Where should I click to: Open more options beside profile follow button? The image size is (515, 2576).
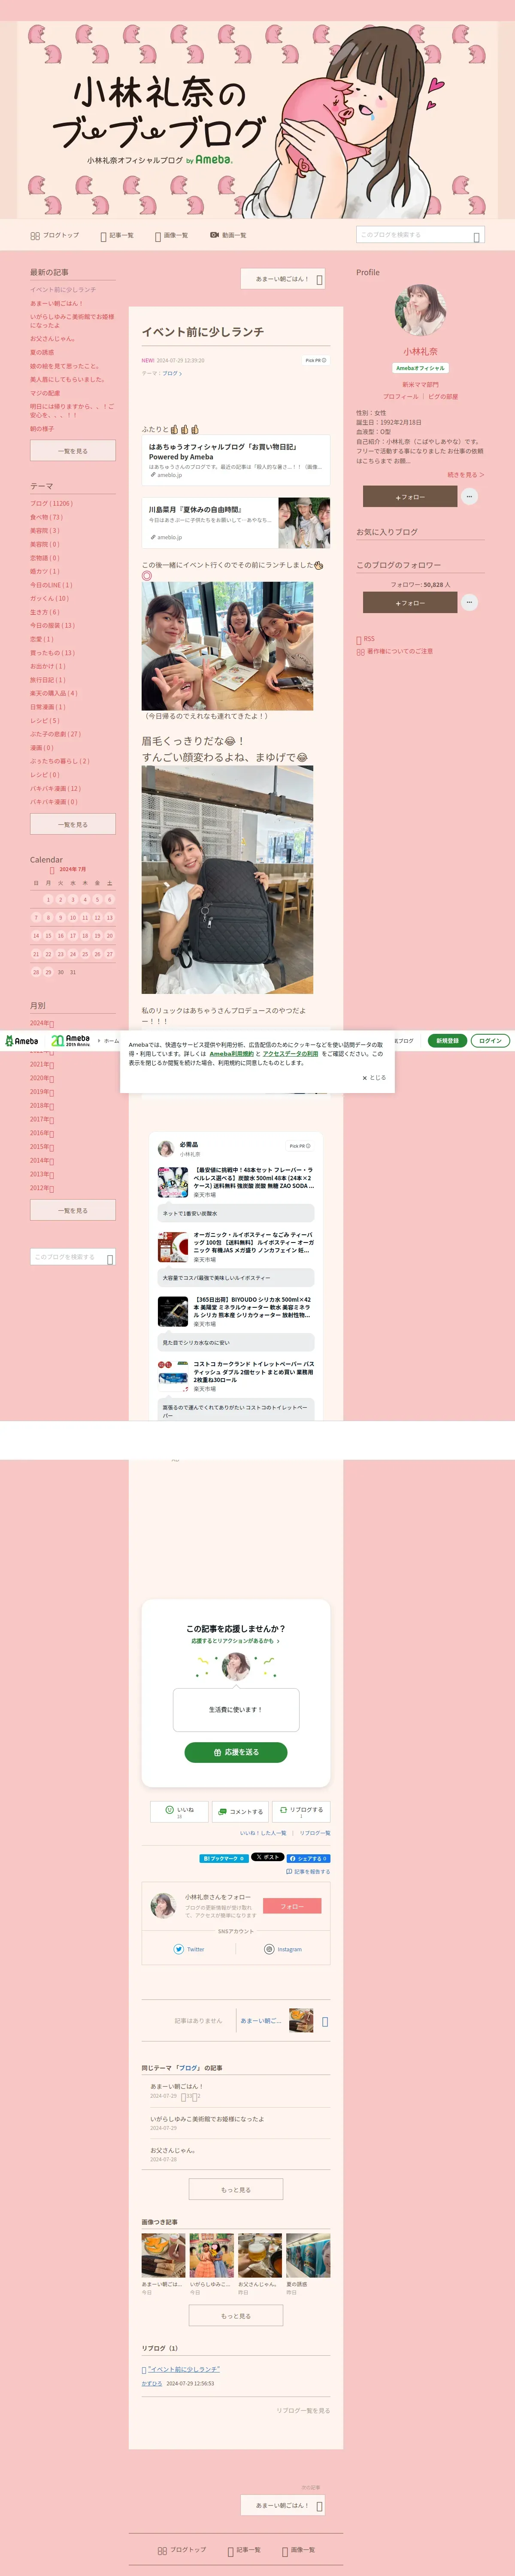(469, 496)
